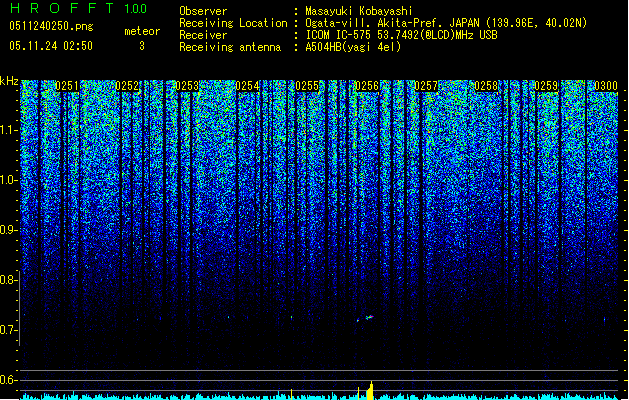
Task: Click the 0253 time marker
Action: pos(187,86)
